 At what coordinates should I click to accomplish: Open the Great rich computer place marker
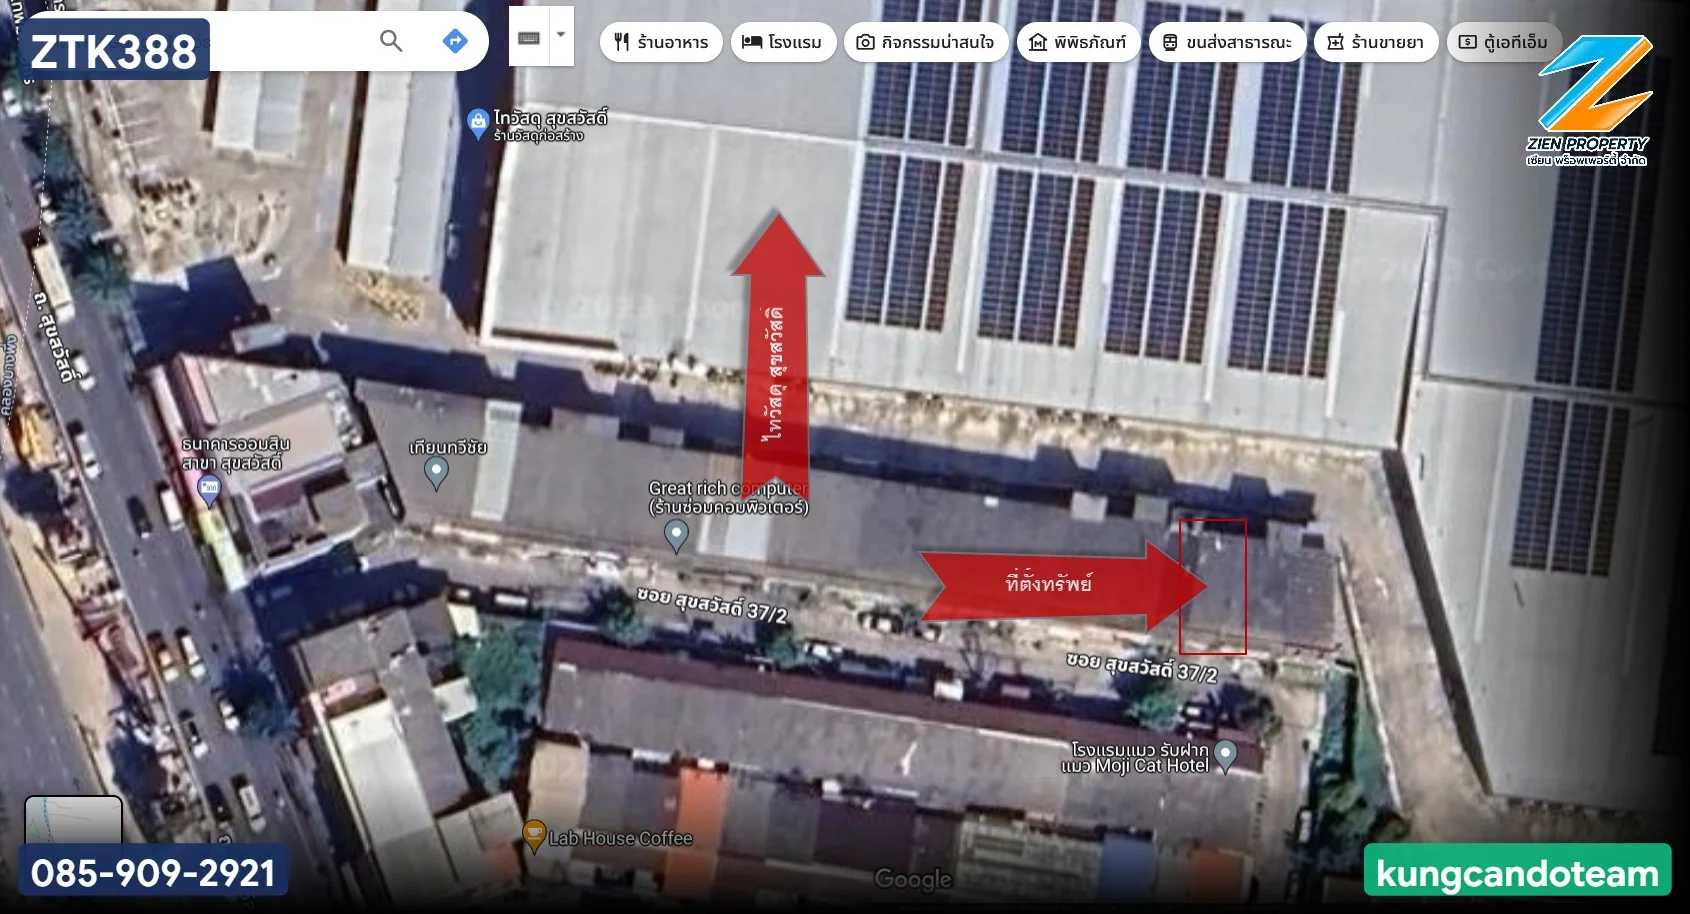click(676, 537)
